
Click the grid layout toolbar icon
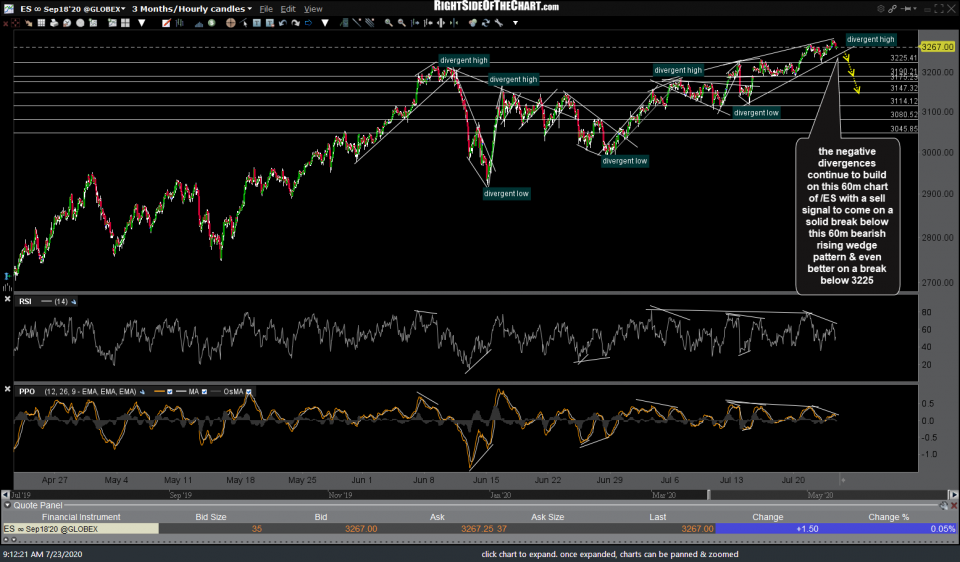point(41,23)
